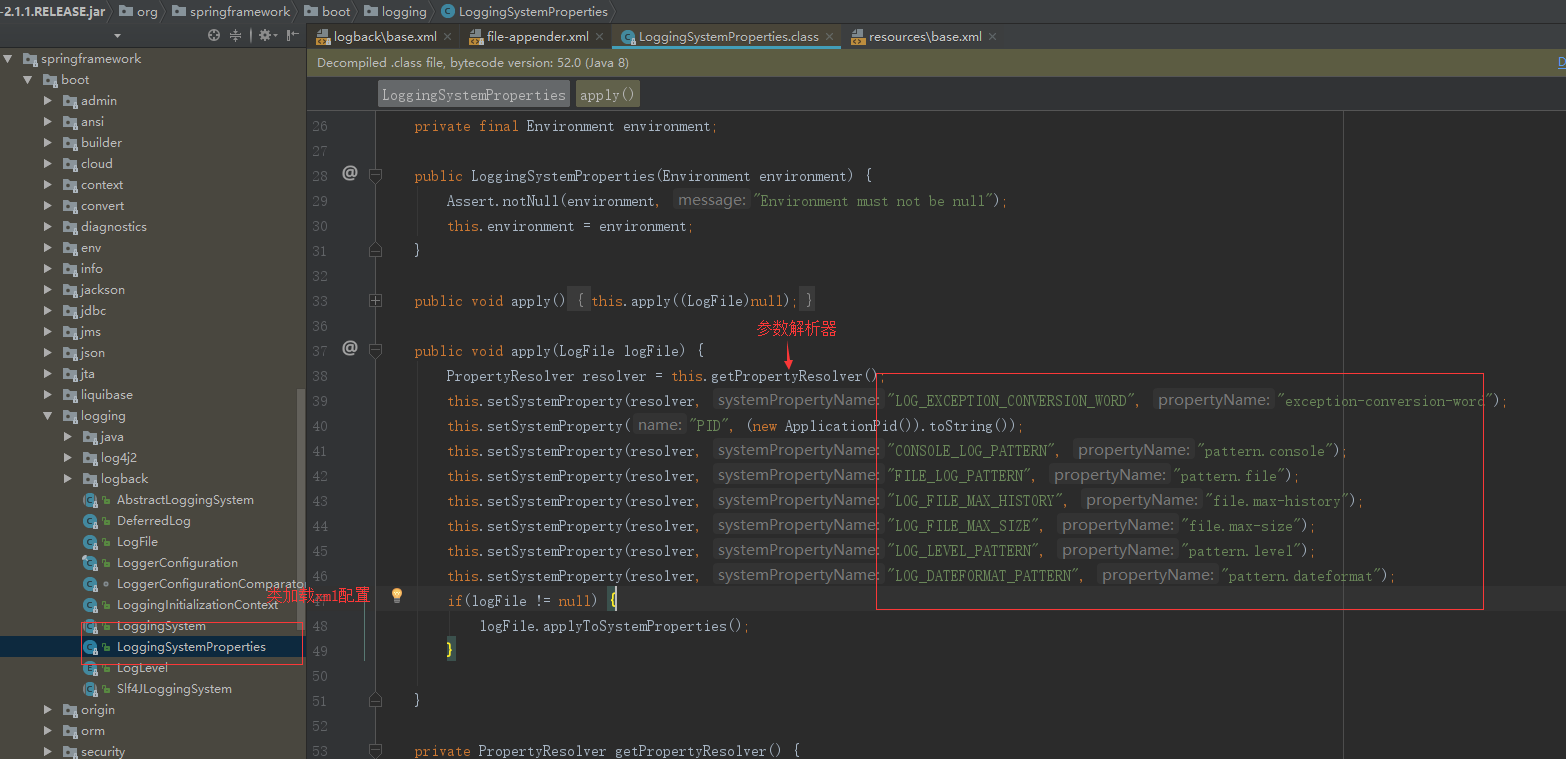
Task: Open LoggingInitializationContext class
Action: pos(197,605)
